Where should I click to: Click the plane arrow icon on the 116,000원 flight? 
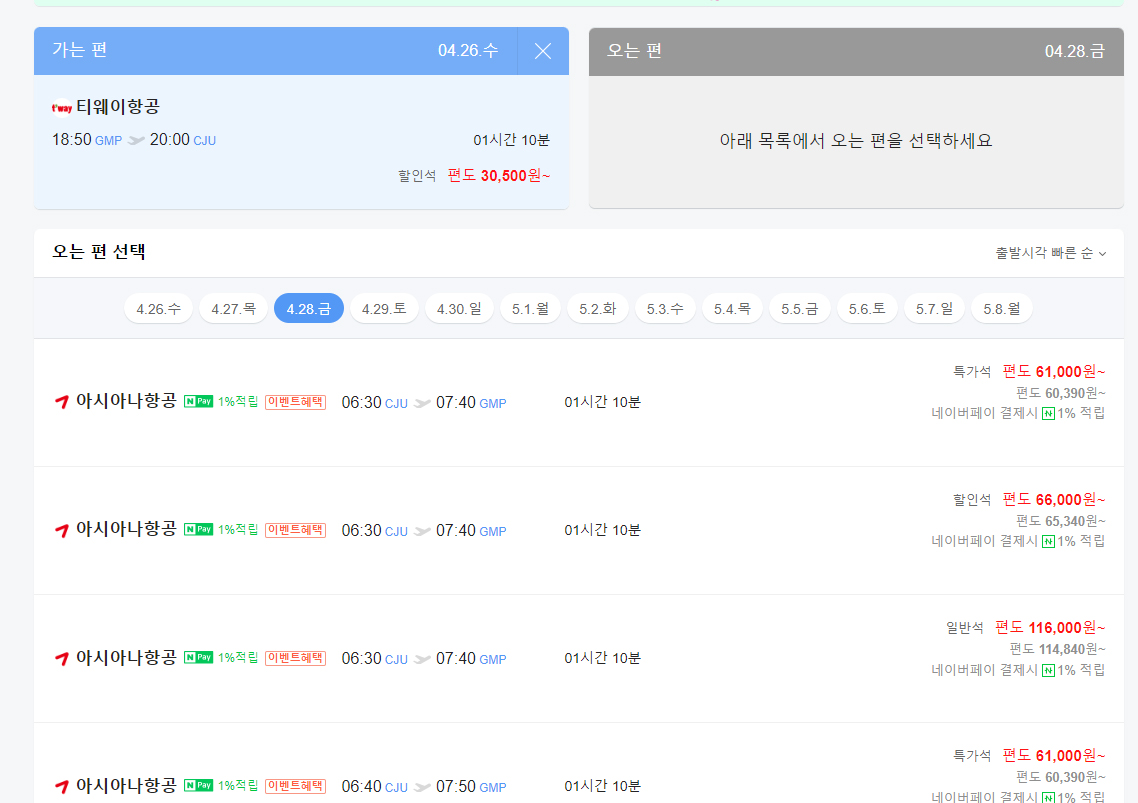(x=422, y=659)
